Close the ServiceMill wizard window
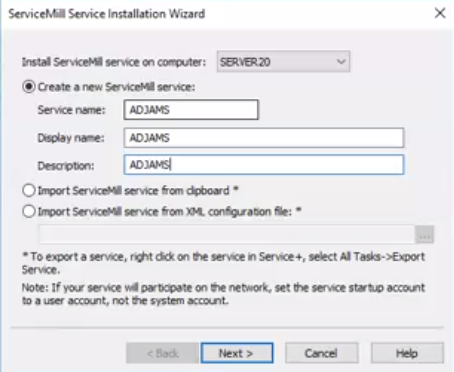454x372 pixels. tap(440, 13)
